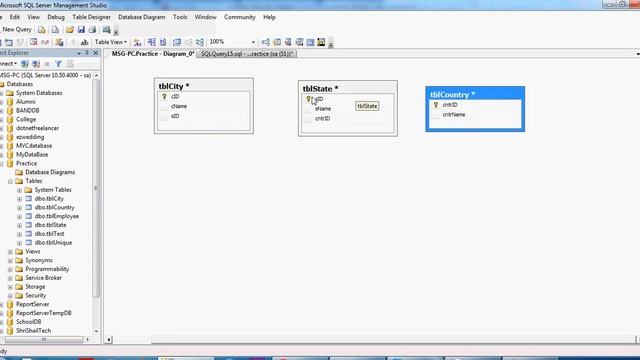This screenshot has height=360, width=640.
Task: Click the Manage Indexes and Keys icon
Action: click(277, 42)
